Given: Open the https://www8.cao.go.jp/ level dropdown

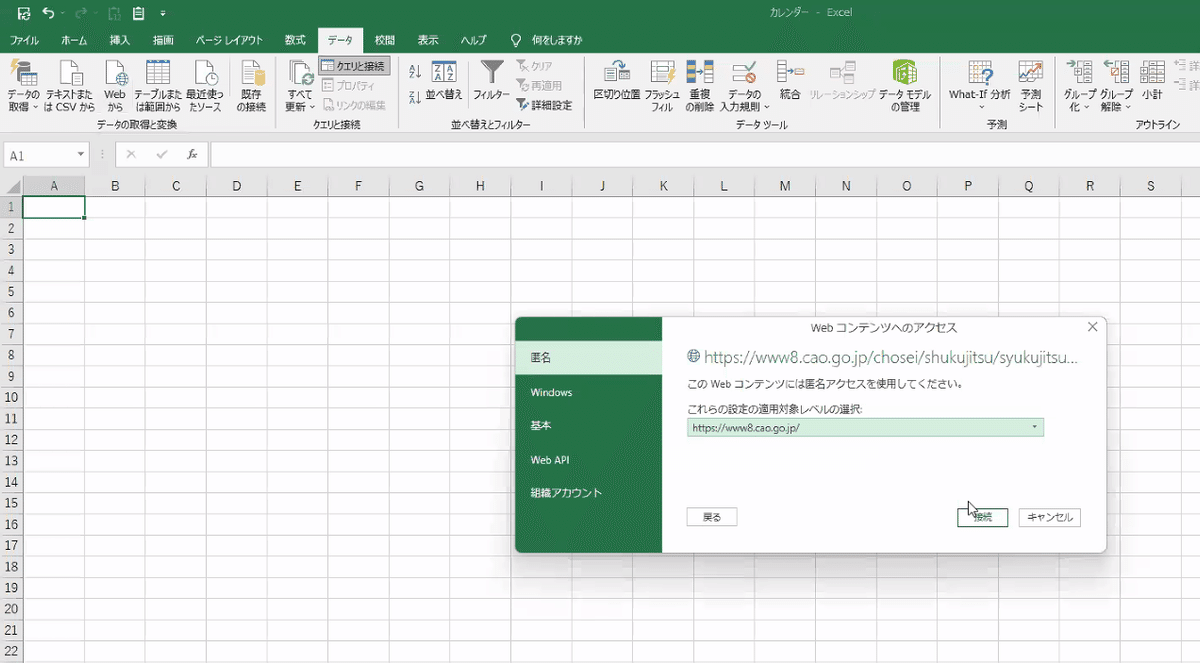Looking at the screenshot, I should point(865,428).
